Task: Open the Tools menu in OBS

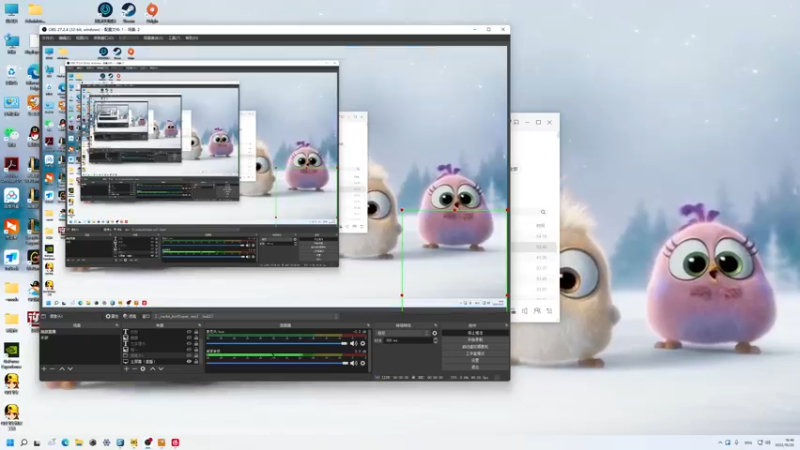Action: coord(174,38)
